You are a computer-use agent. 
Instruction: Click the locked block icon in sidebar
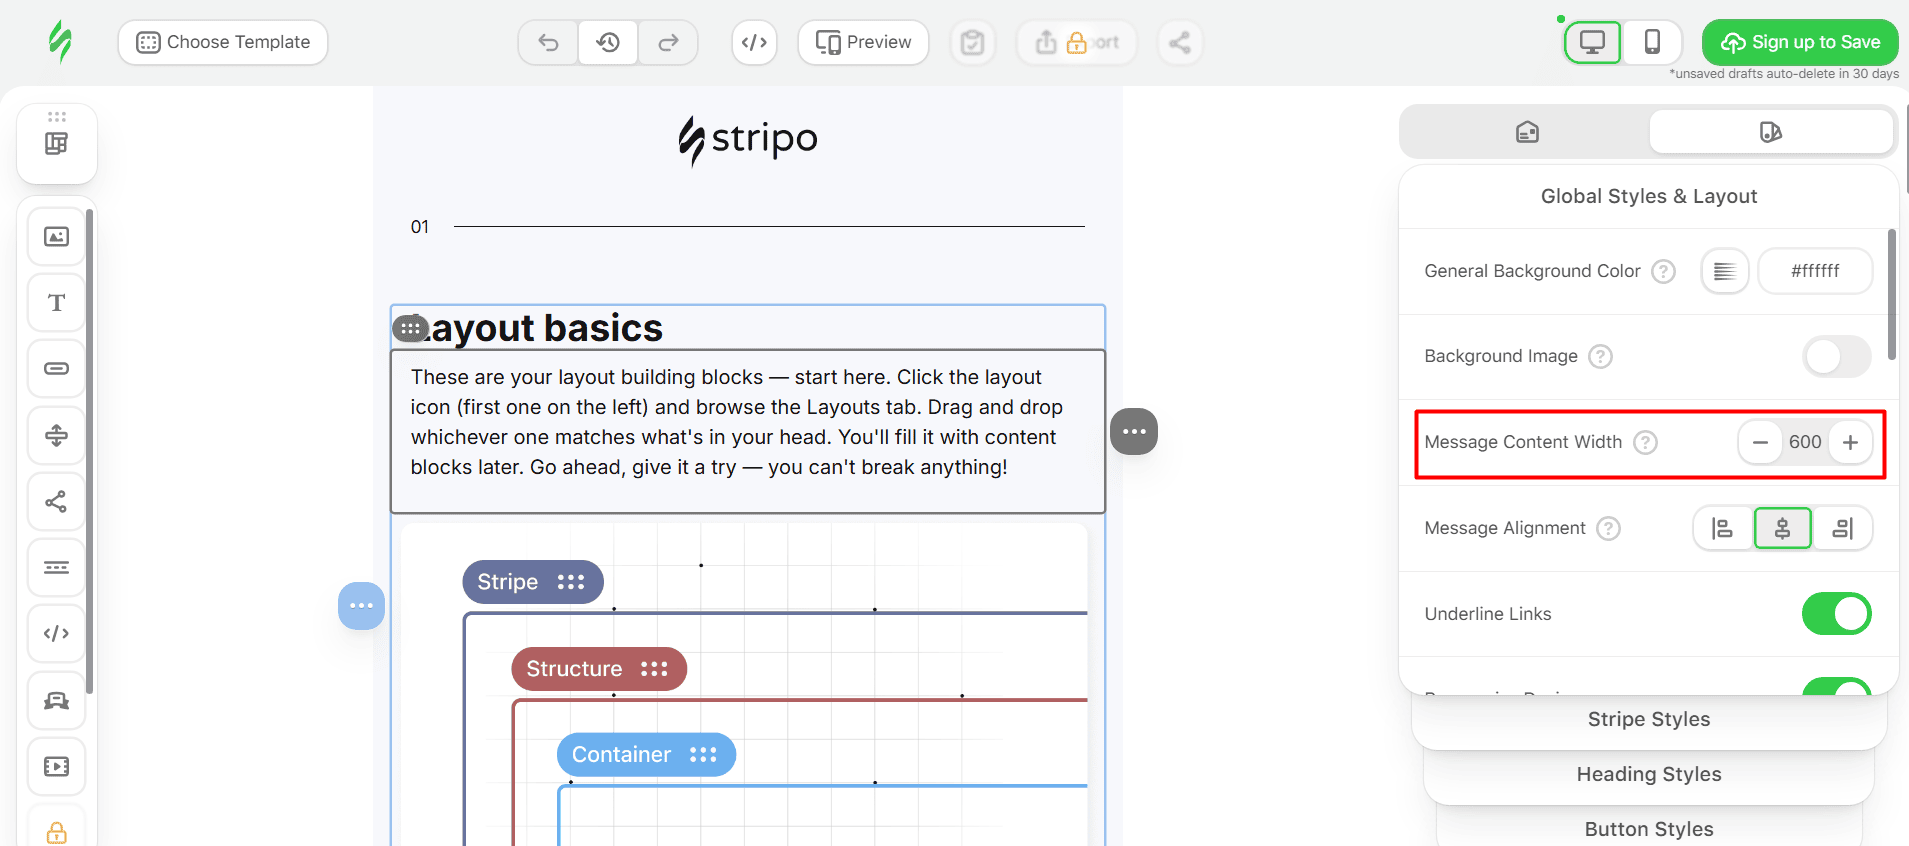click(x=57, y=830)
